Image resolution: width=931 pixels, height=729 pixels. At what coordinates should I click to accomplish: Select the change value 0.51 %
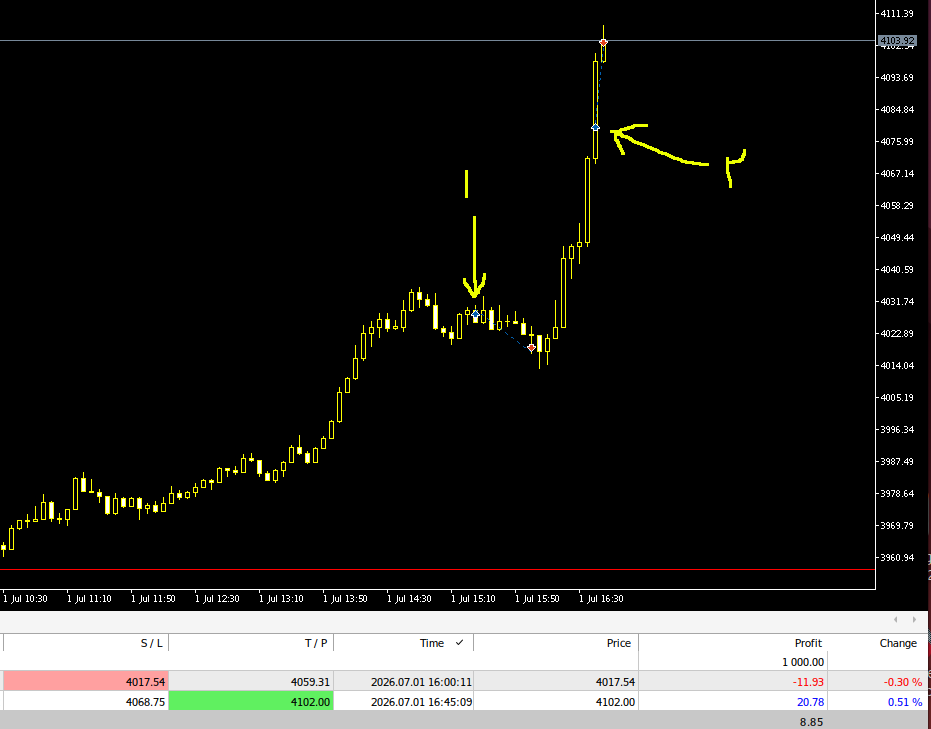tap(905, 702)
